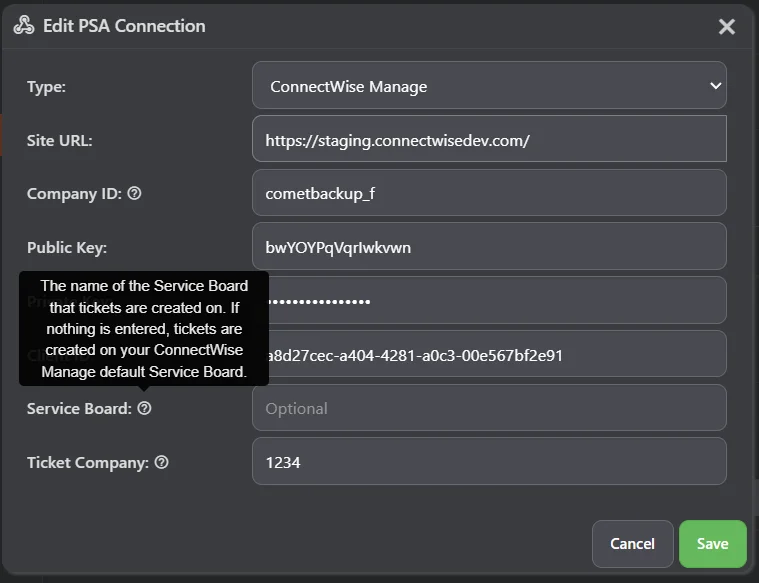Click the Site URL: label

point(60,141)
